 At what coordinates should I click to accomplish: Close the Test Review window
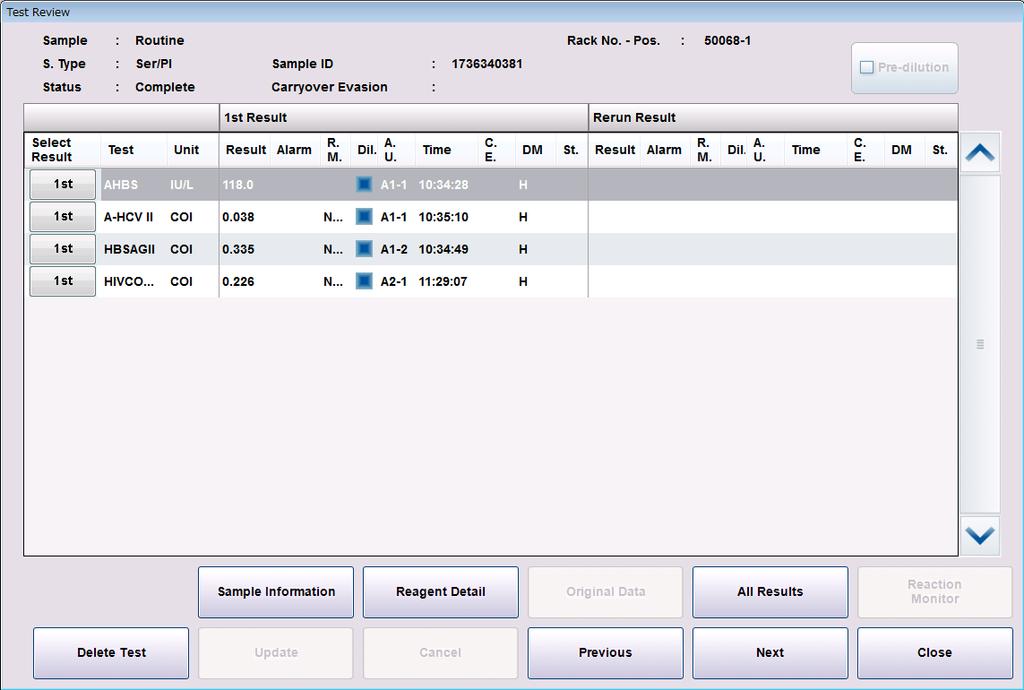coord(935,653)
